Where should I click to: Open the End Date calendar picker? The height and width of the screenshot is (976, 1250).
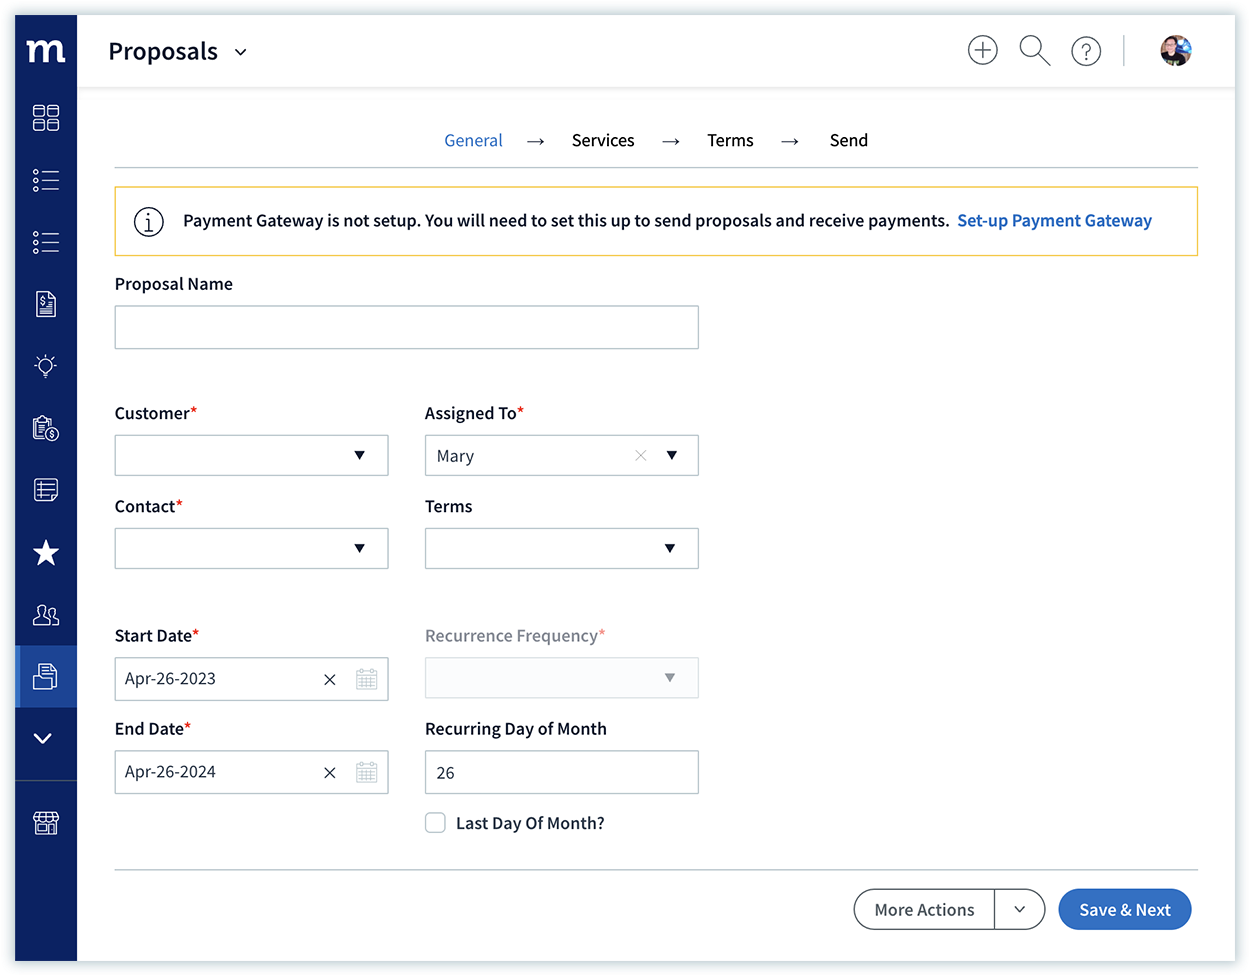[x=367, y=772]
